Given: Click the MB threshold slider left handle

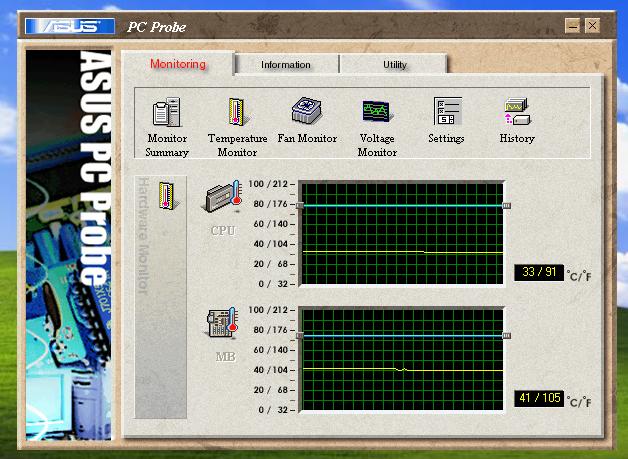Looking at the screenshot, I should coord(300,336).
